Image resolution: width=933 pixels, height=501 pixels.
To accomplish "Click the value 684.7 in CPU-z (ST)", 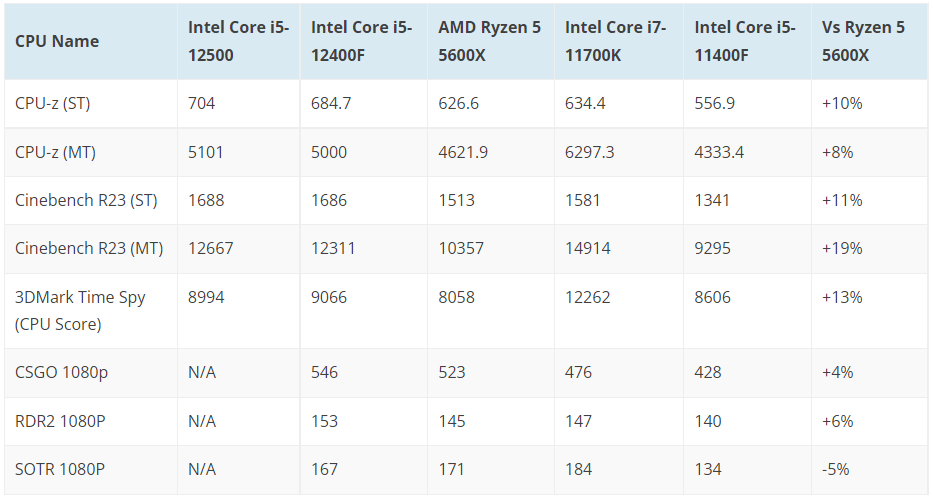I will (x=331, y=104).
